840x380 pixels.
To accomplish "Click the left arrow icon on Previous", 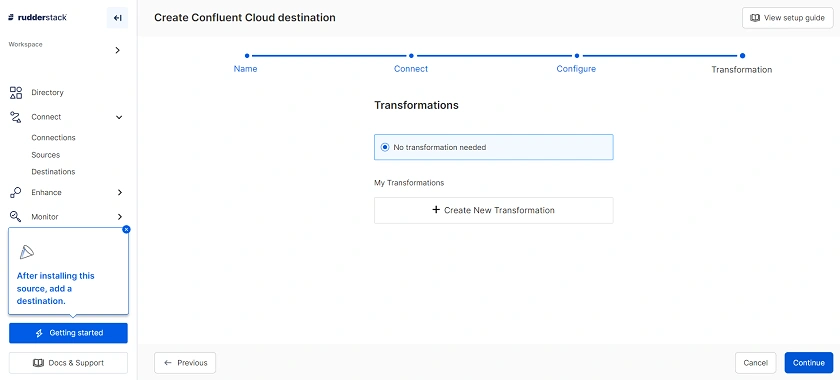I will 168,363.
